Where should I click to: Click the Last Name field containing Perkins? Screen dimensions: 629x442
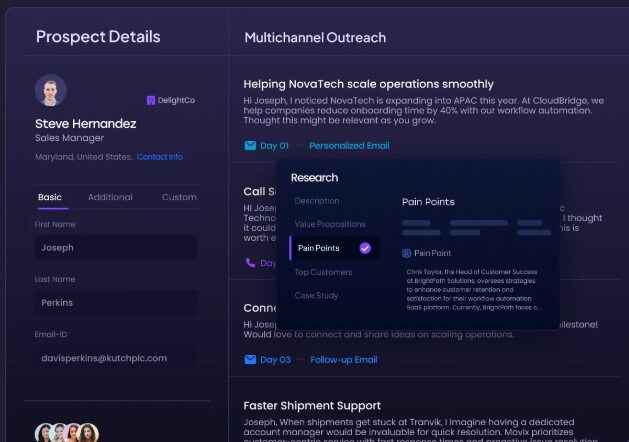pos(116,303)
